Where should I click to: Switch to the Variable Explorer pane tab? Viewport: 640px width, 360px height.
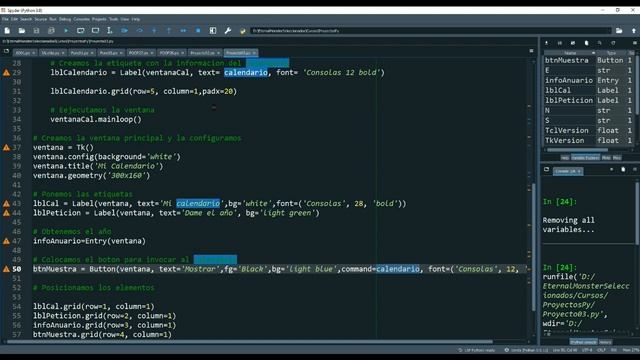click(585, 158)
